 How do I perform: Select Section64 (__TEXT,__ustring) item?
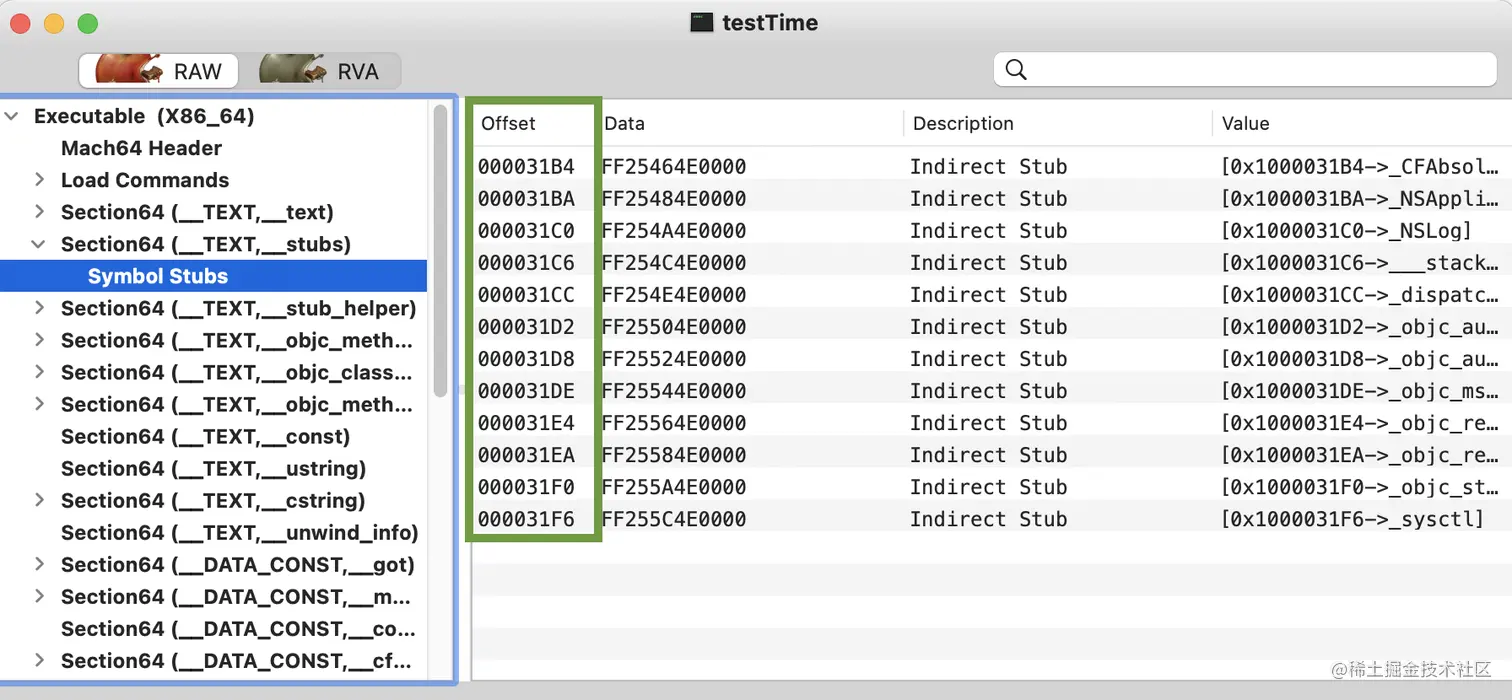(214, 468)
